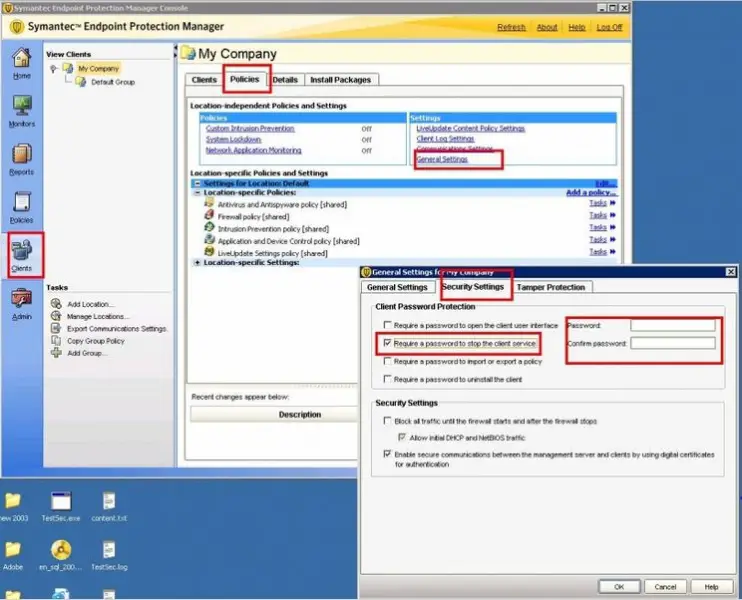This screenshot has width=742, height=600.
Task: Enable block all traffic until firewall starts
Action: coord(388,421)
